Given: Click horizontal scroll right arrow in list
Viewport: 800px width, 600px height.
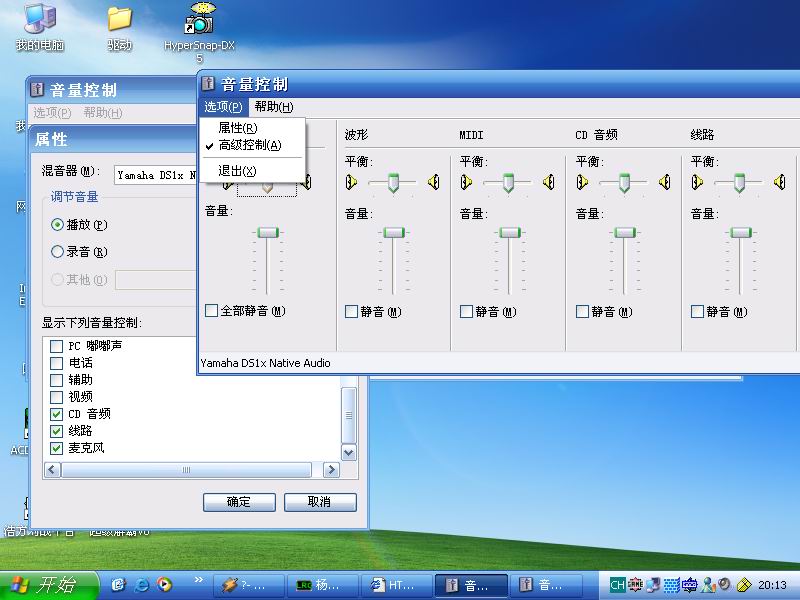Looking at the screenshot, I should point(332,470).
